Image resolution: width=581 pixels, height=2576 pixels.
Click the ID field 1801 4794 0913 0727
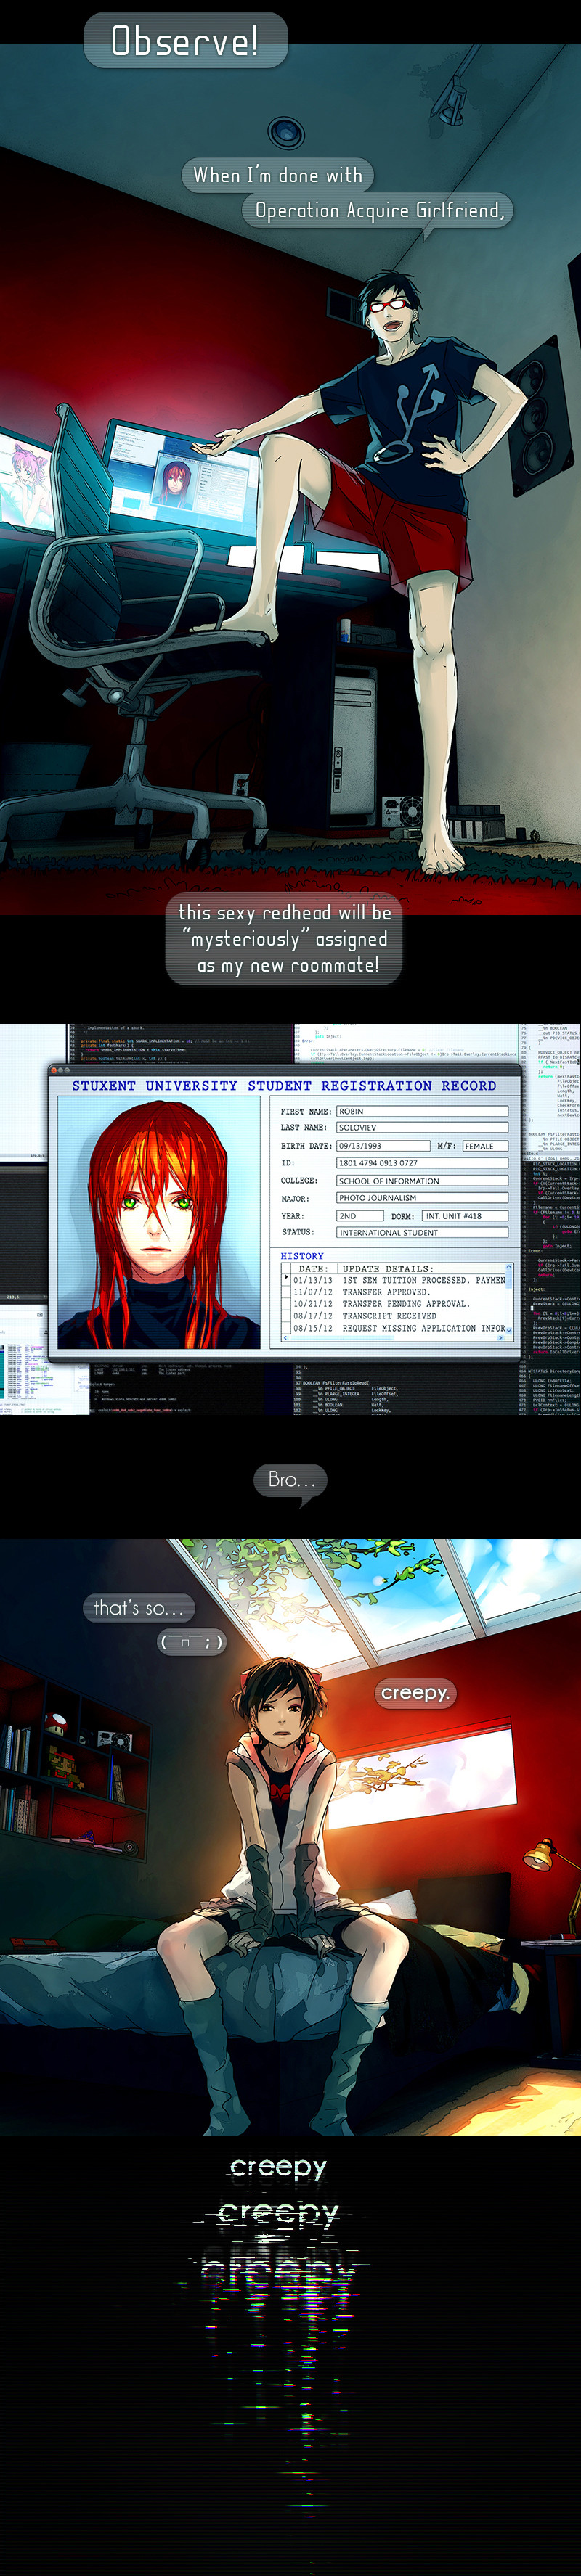point(421,1163)
